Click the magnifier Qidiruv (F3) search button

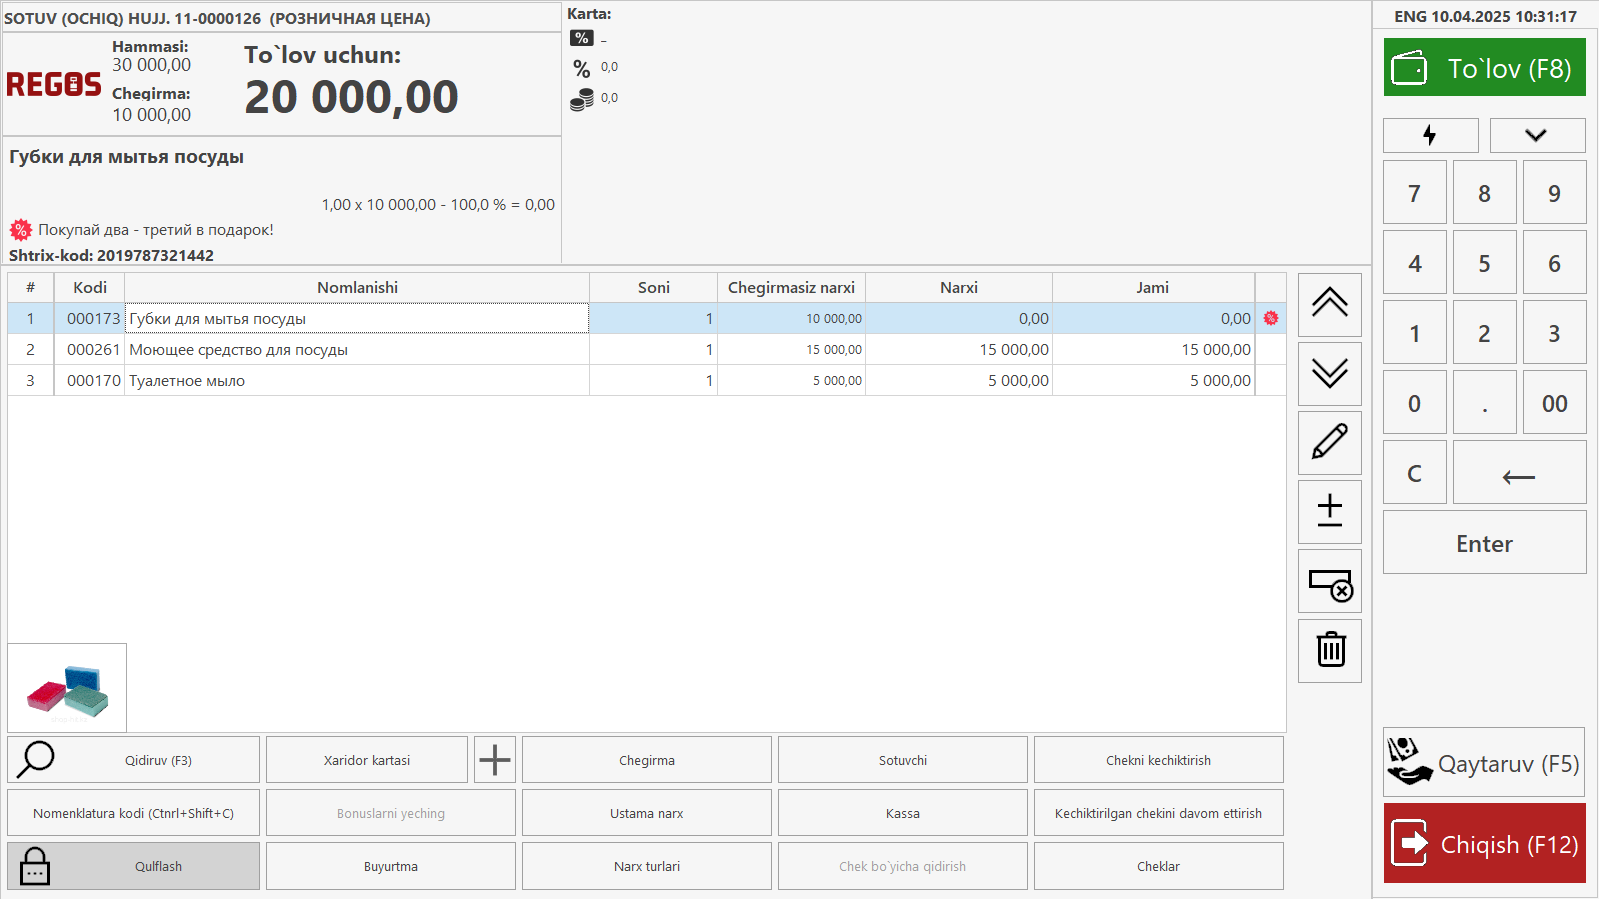[133, 760]
